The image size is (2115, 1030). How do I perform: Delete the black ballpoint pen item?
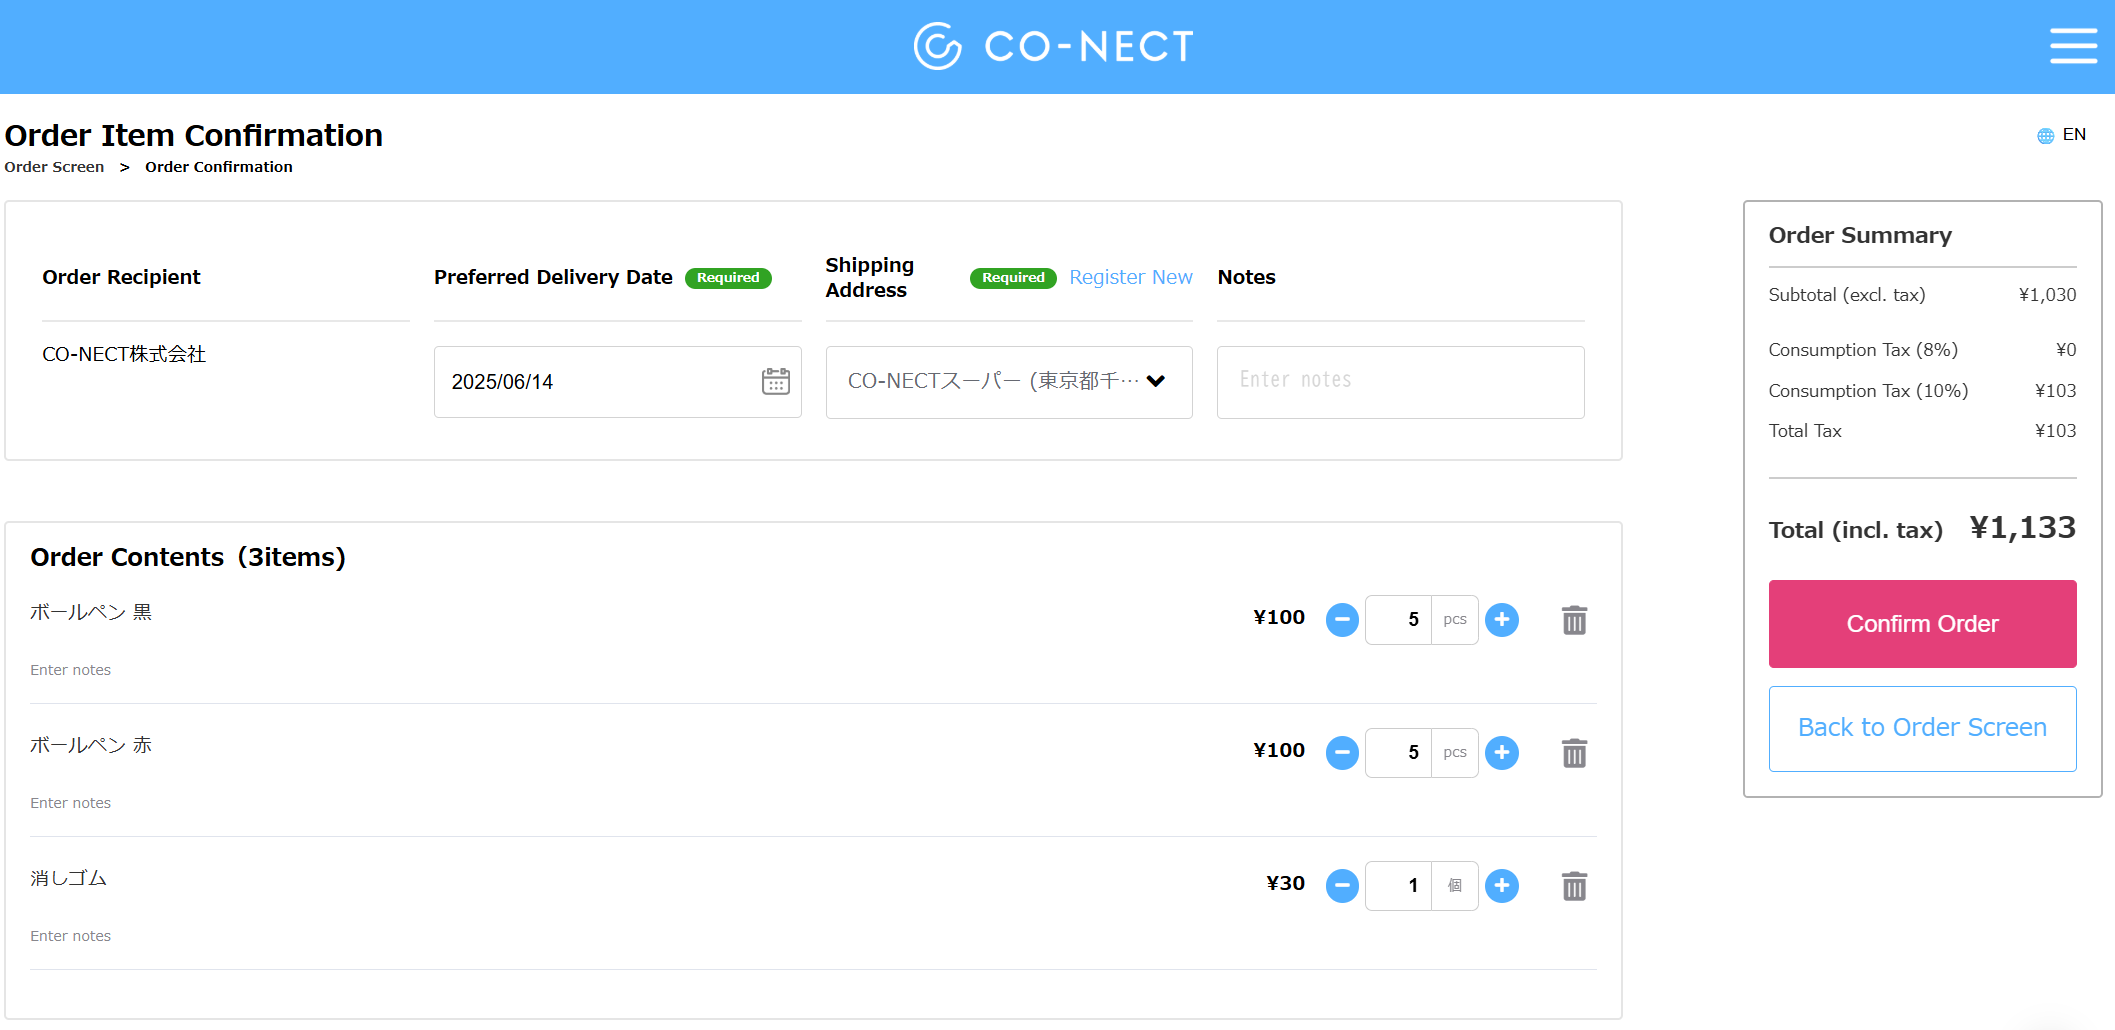pos(1574,620)
